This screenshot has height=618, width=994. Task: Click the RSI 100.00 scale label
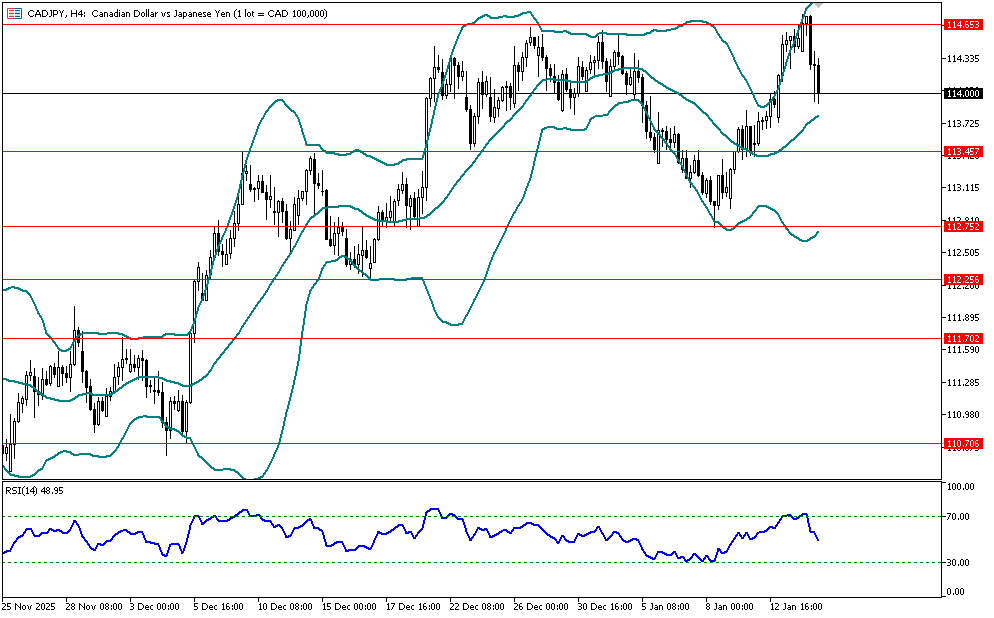[961, 487]
